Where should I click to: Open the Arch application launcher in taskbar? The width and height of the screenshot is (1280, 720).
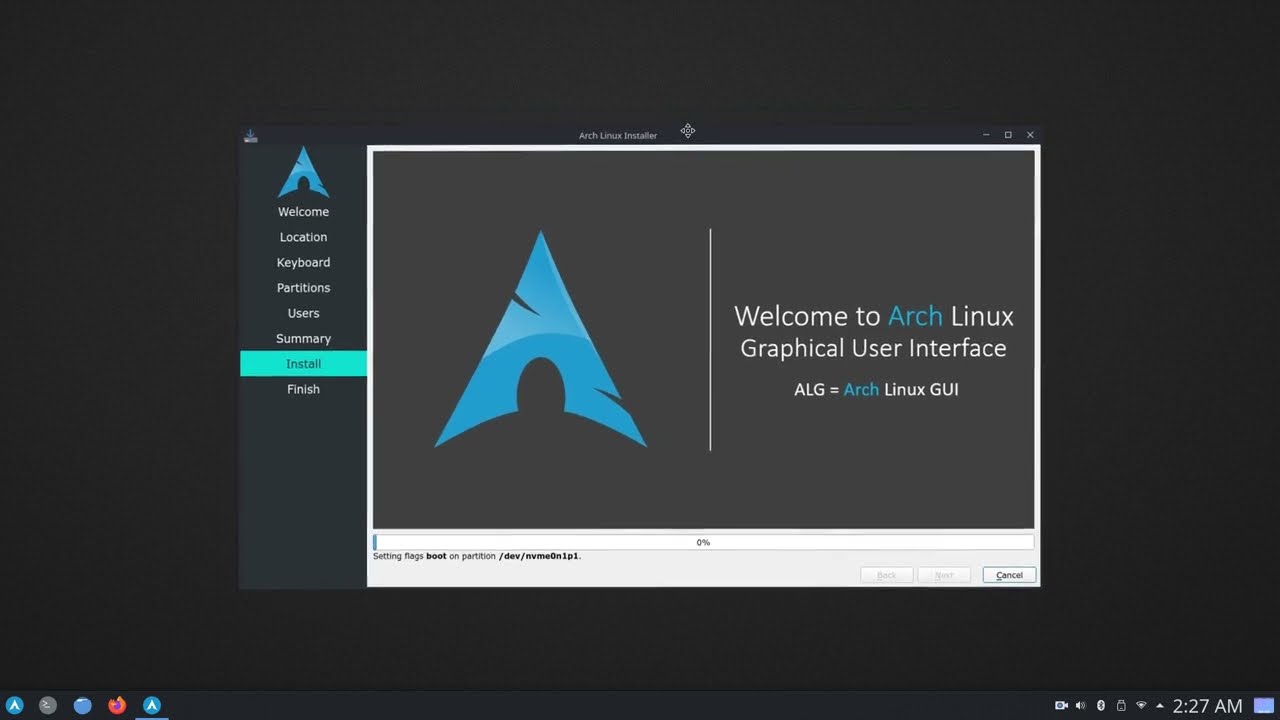[15, 705]
